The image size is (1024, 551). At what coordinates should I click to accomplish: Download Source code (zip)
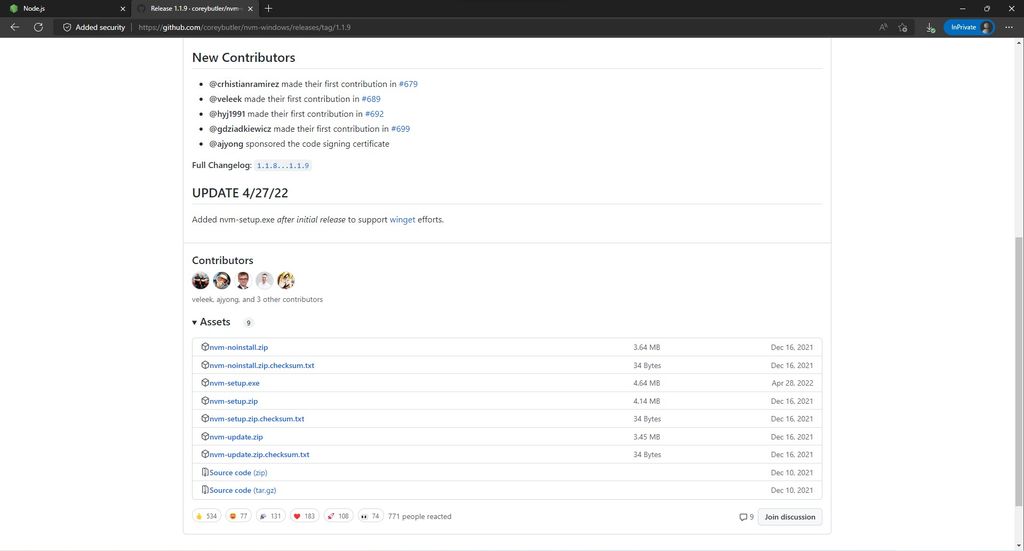point(238,473)
